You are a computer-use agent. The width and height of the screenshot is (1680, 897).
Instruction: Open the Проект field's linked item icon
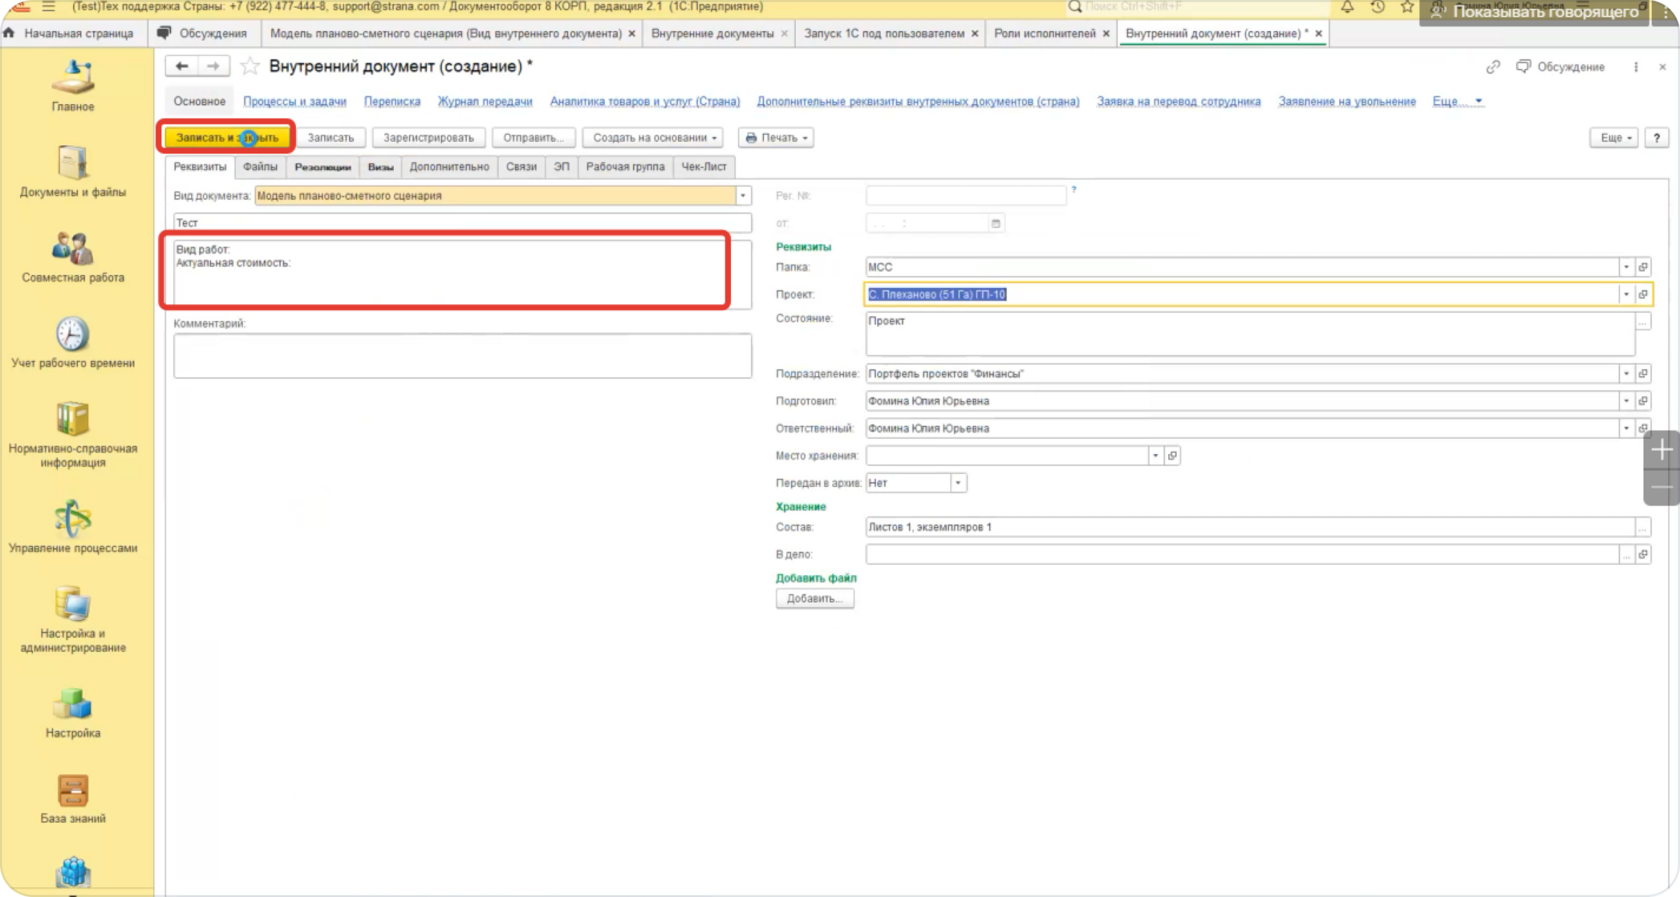1643,294
